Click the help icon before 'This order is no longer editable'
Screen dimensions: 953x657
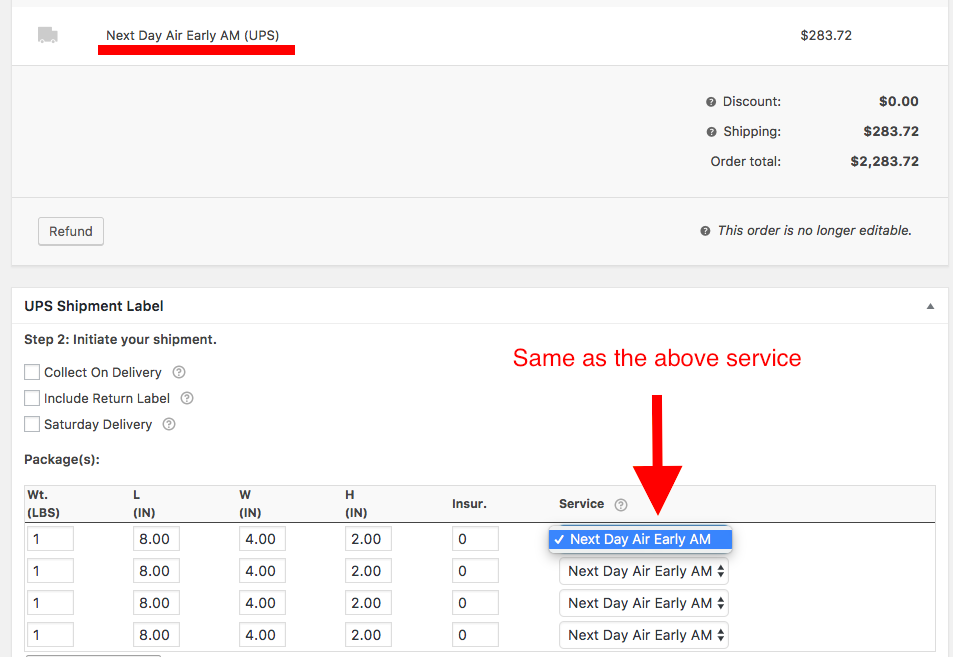pos(705,231)
